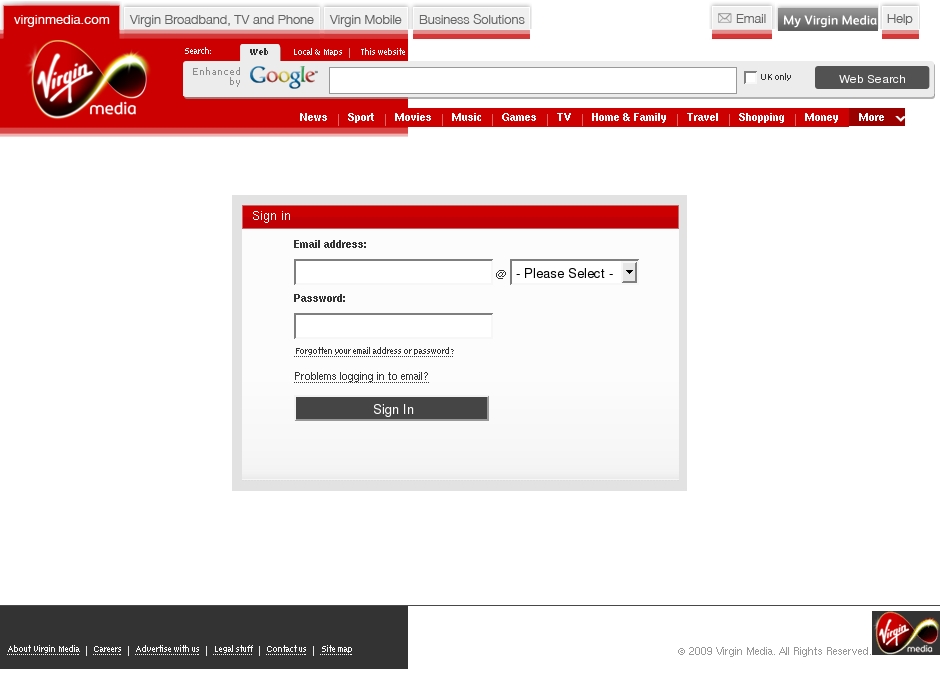
Task: Open the Help tab
Action: pos(900,19)
